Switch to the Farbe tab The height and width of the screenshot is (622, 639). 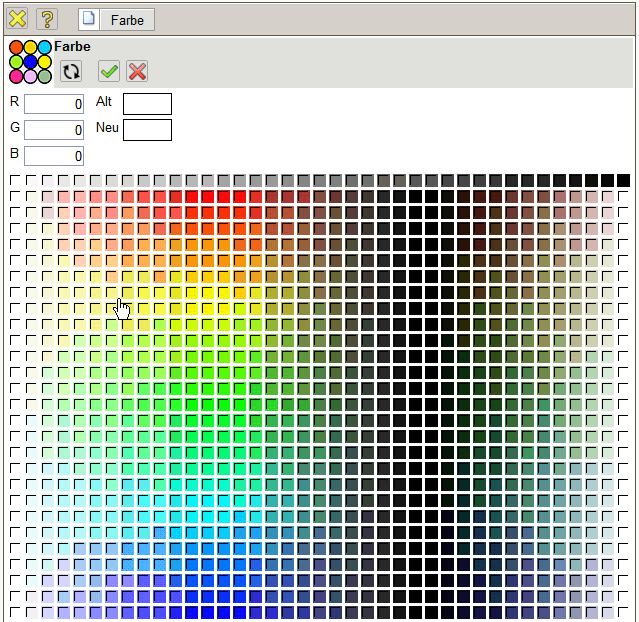(127, 20)
